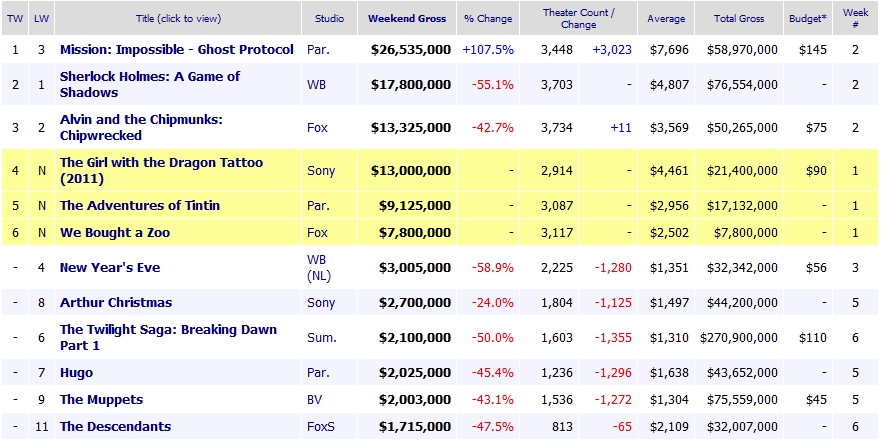Select theater change +11
Viewport: 881px width, 443px height.
(x=621, y=128)
